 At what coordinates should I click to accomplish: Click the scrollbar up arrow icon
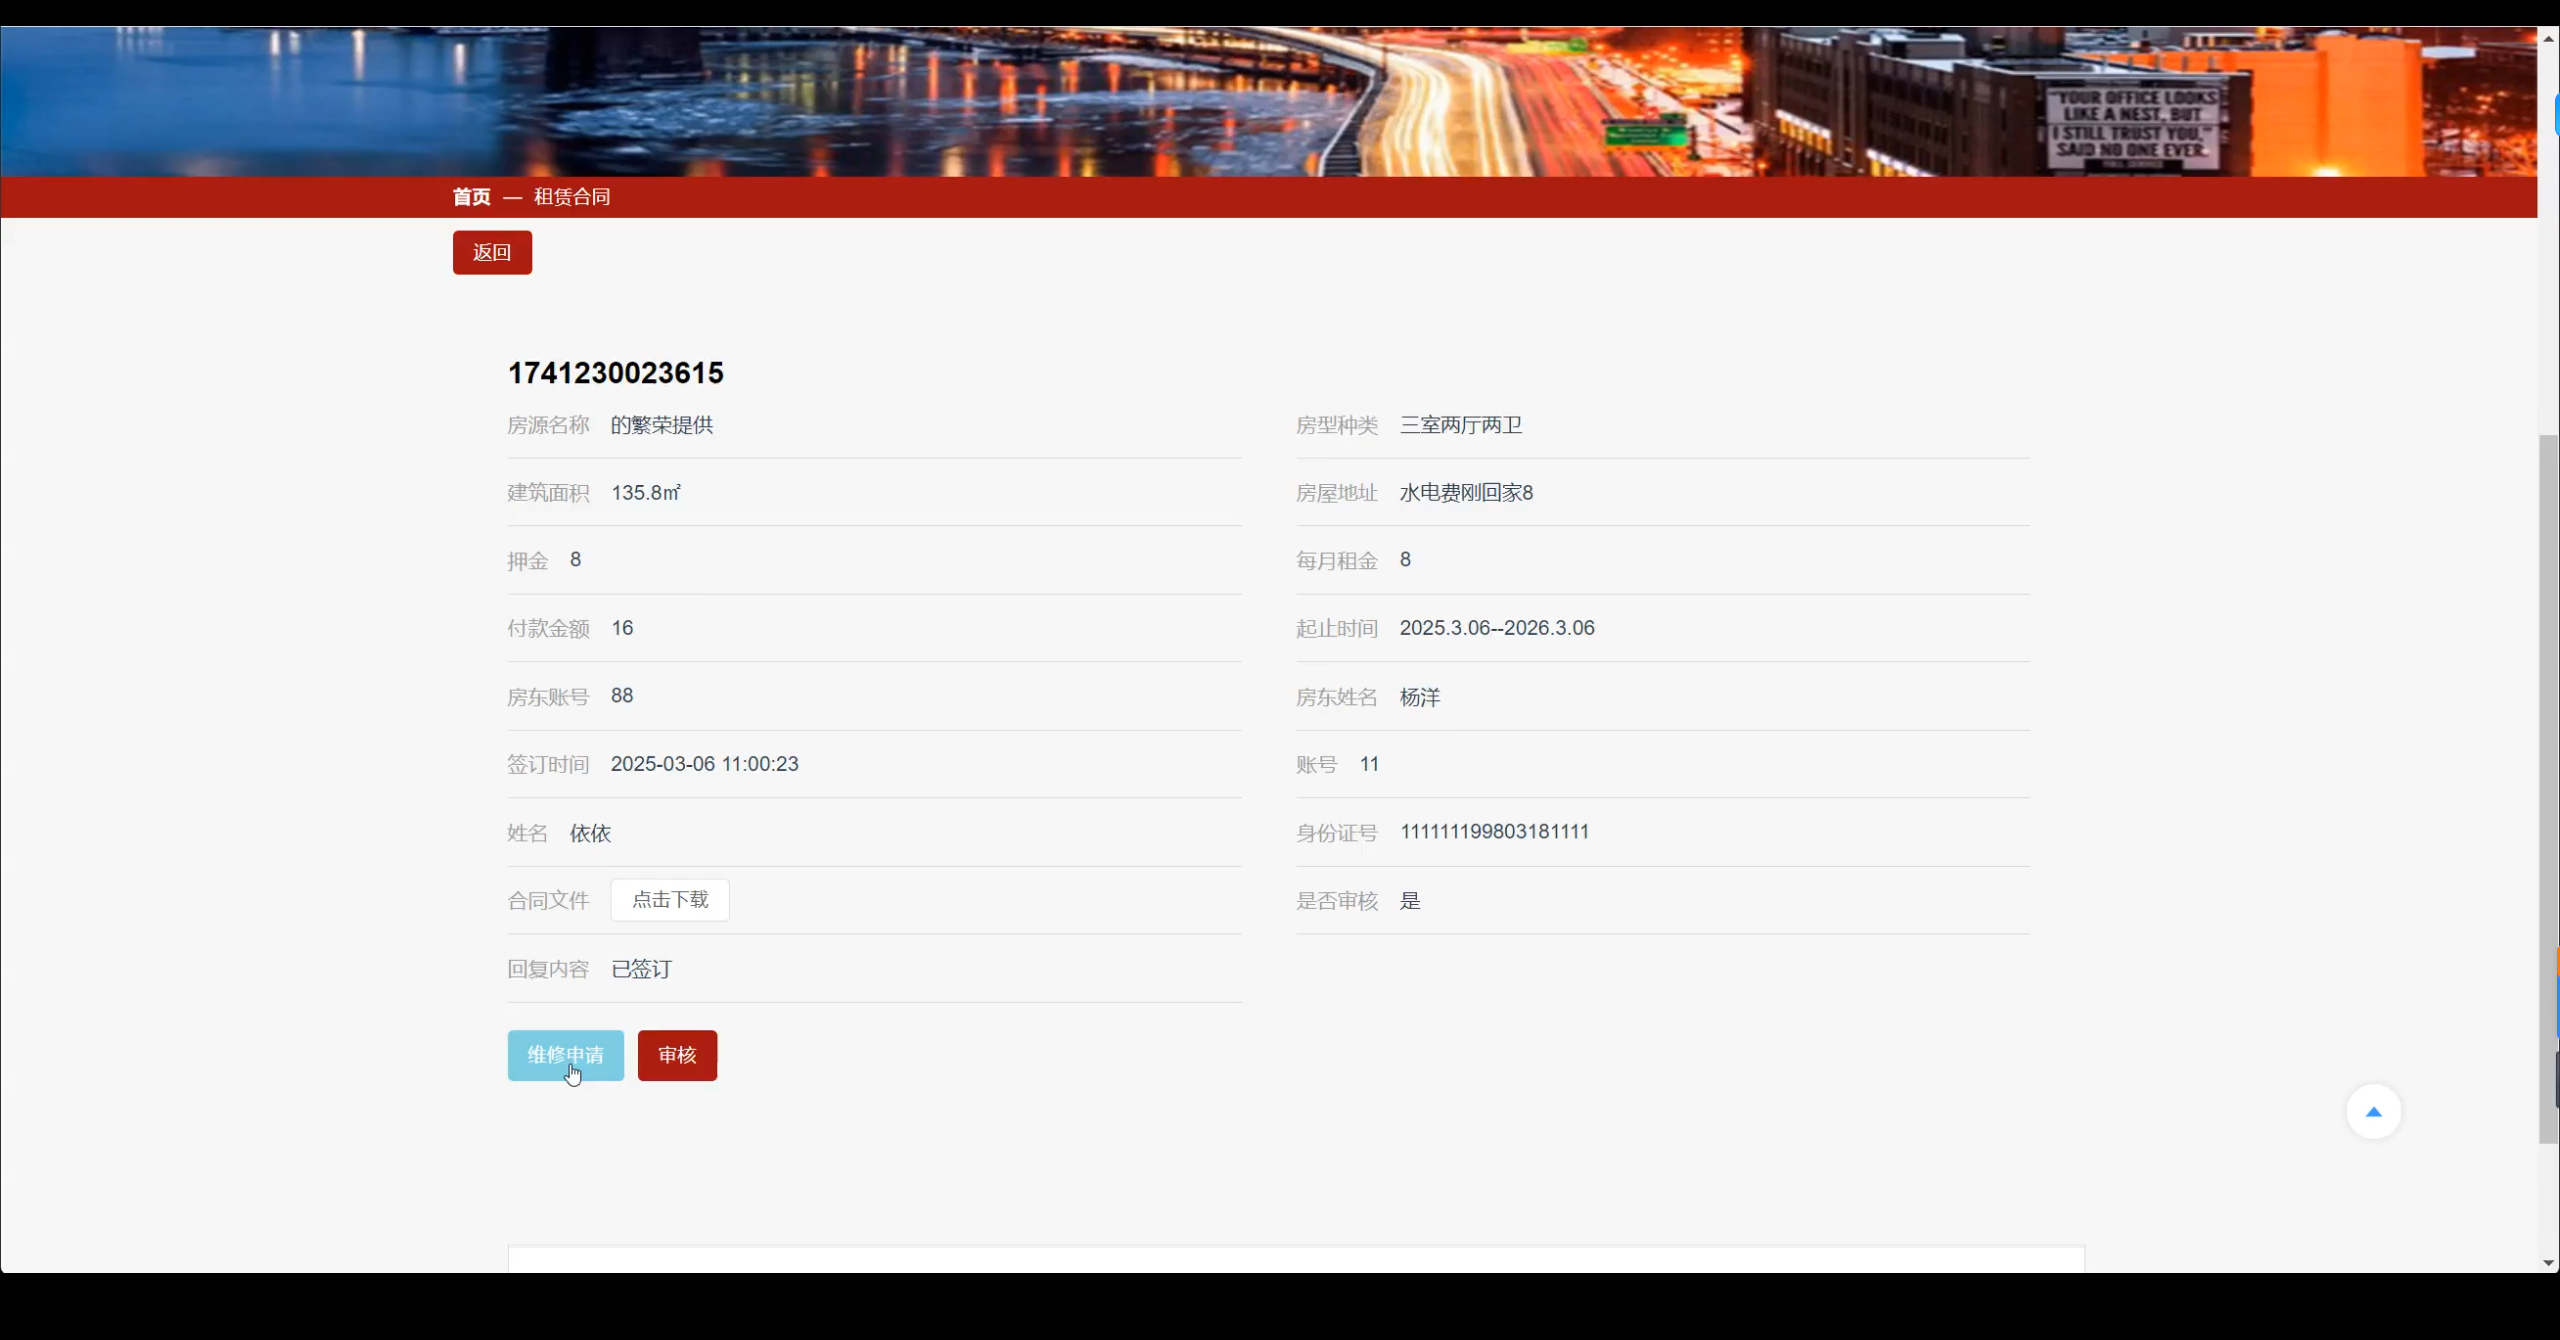coord(2546,38)
